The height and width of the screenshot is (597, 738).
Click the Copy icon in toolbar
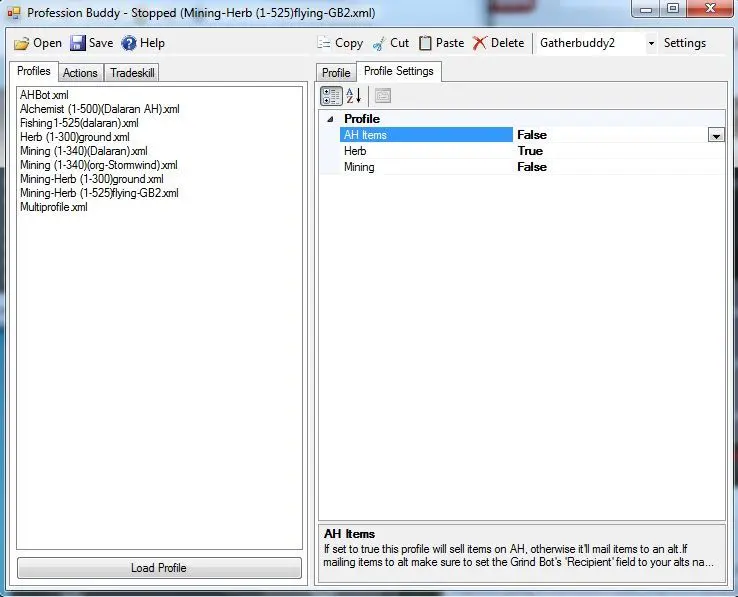(324, 43)
